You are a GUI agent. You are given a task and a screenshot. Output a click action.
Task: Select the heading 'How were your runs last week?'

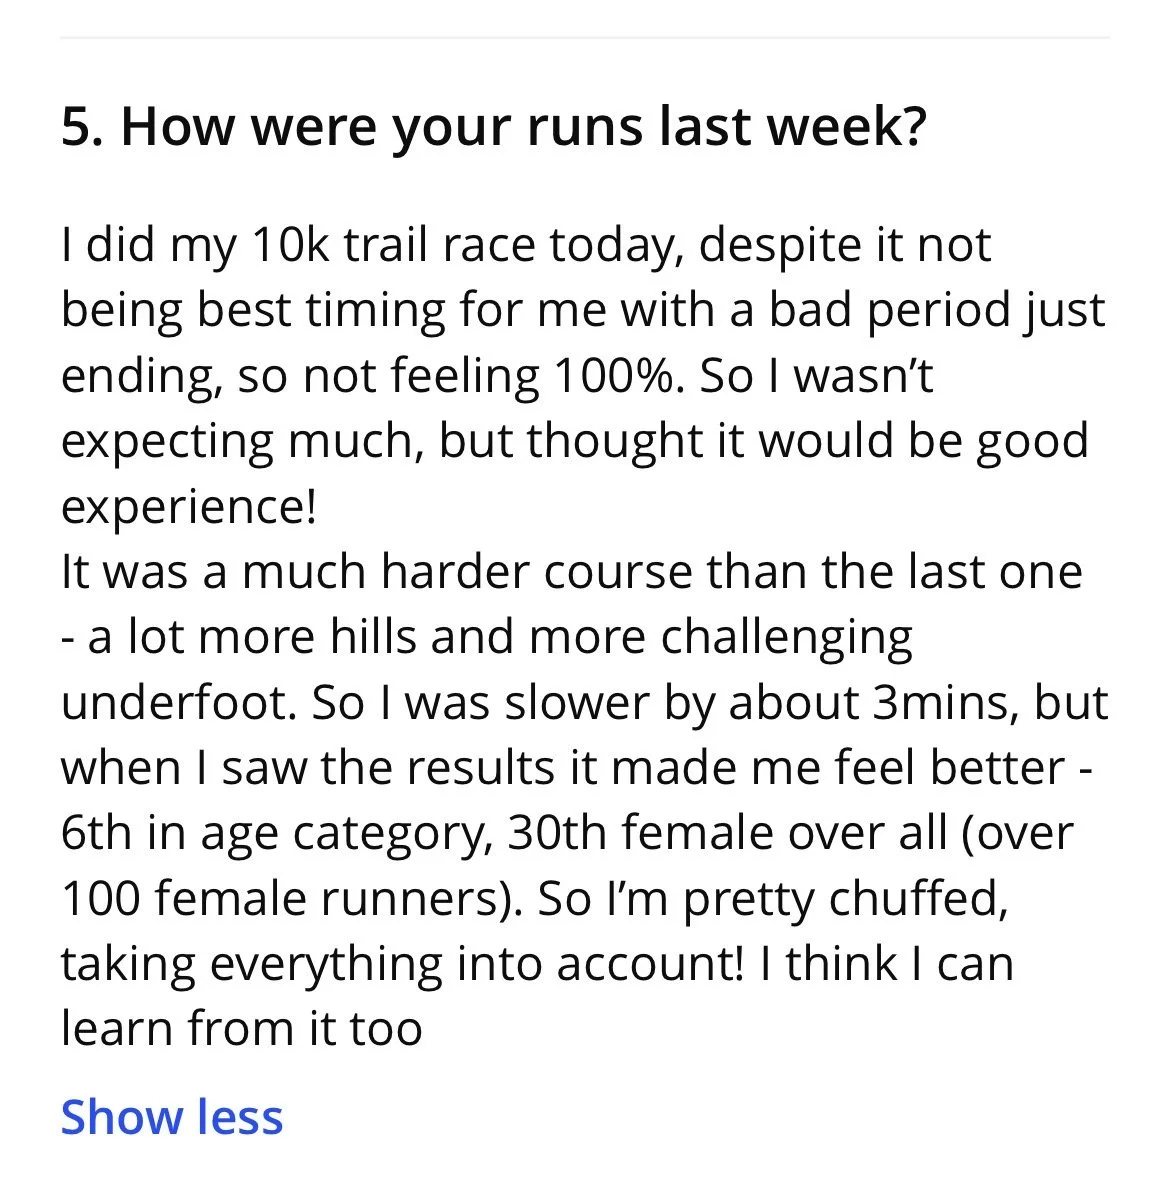point(524,127)
